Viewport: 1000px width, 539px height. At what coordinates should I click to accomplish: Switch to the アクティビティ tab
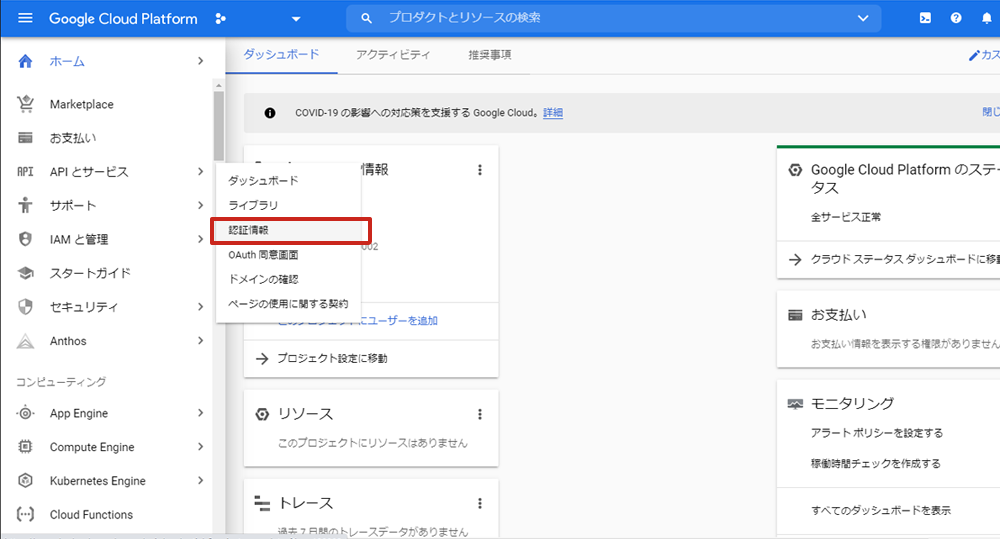[393, 55]
